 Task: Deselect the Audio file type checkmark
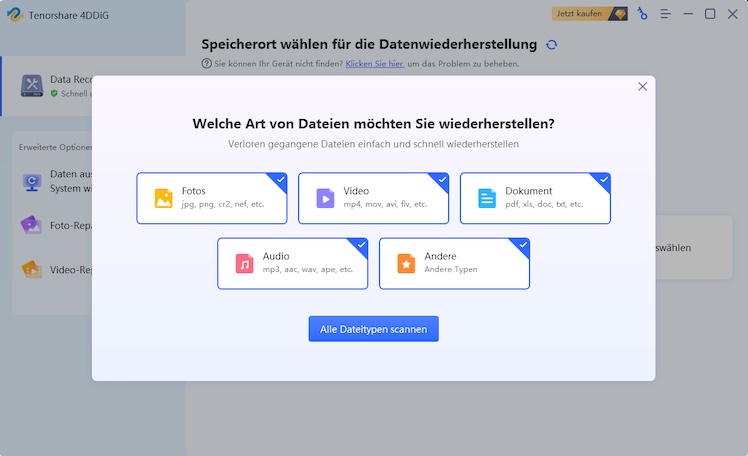pyautogui.click(x=361, y=245)
